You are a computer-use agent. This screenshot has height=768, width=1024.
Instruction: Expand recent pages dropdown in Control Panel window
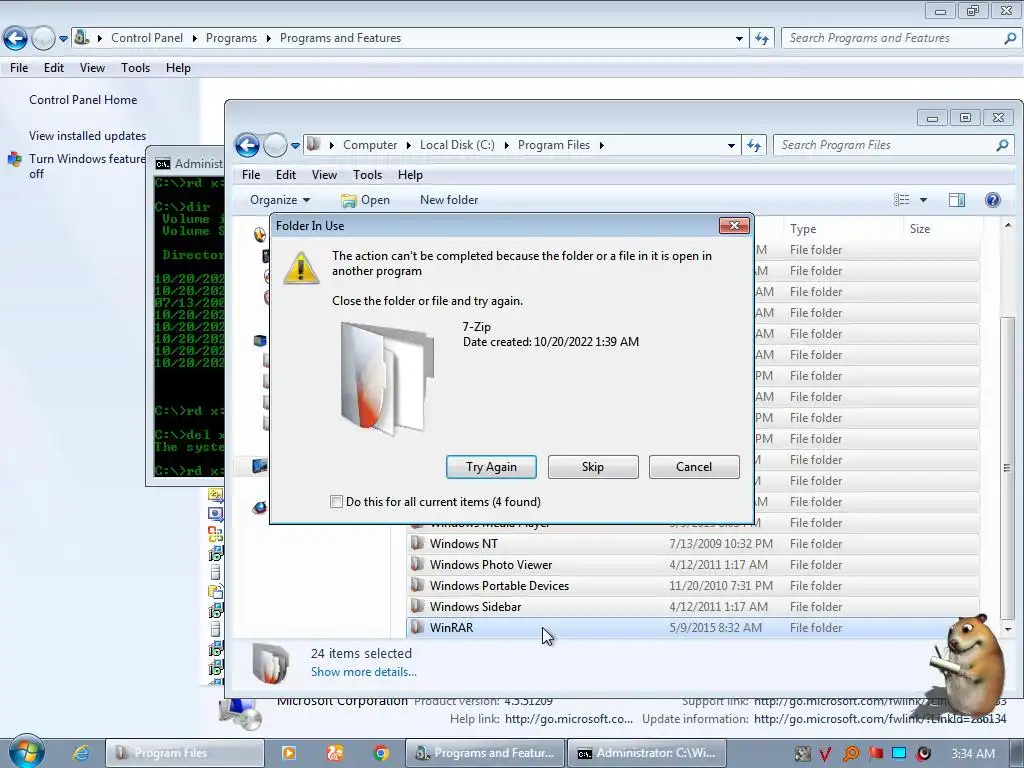63,39
